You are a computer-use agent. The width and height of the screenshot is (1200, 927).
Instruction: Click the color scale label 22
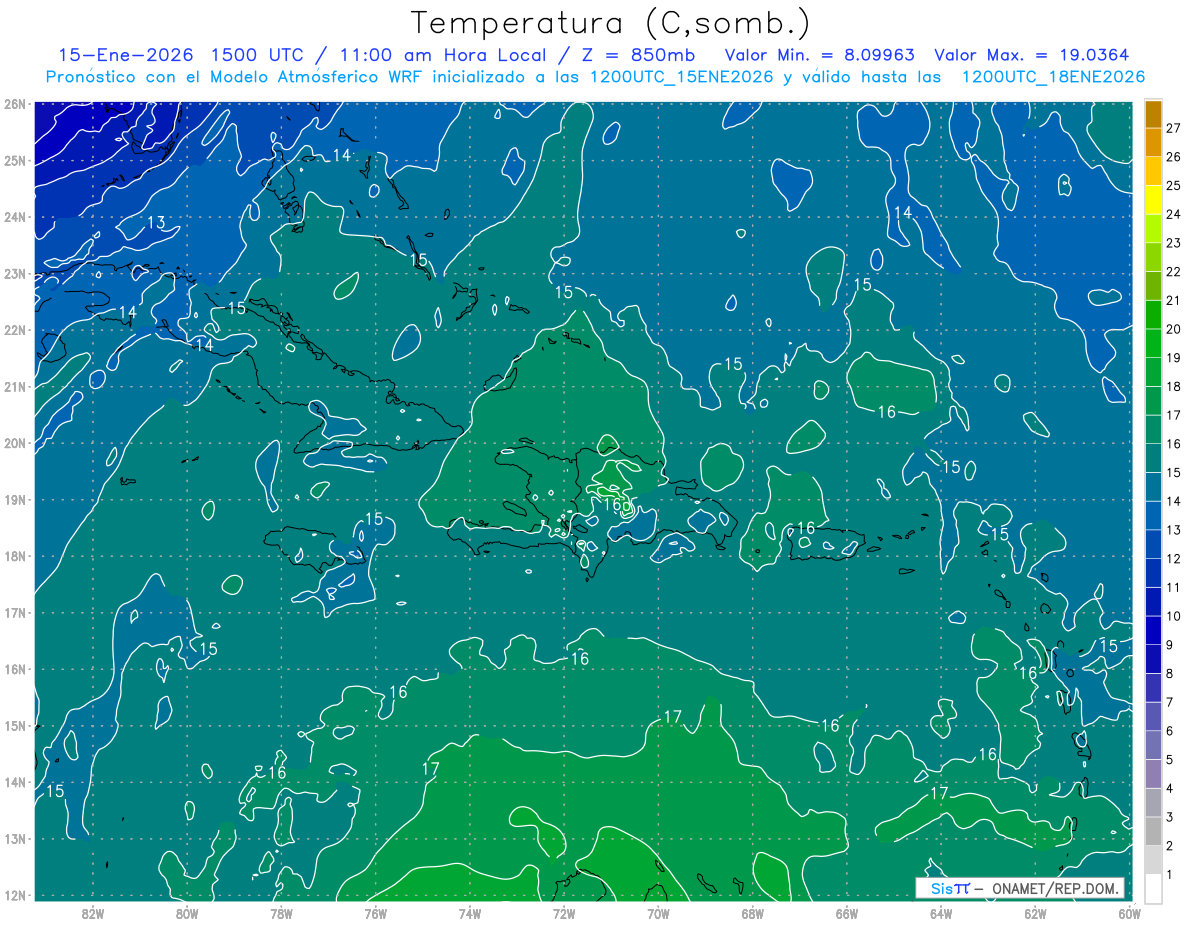1173,271
